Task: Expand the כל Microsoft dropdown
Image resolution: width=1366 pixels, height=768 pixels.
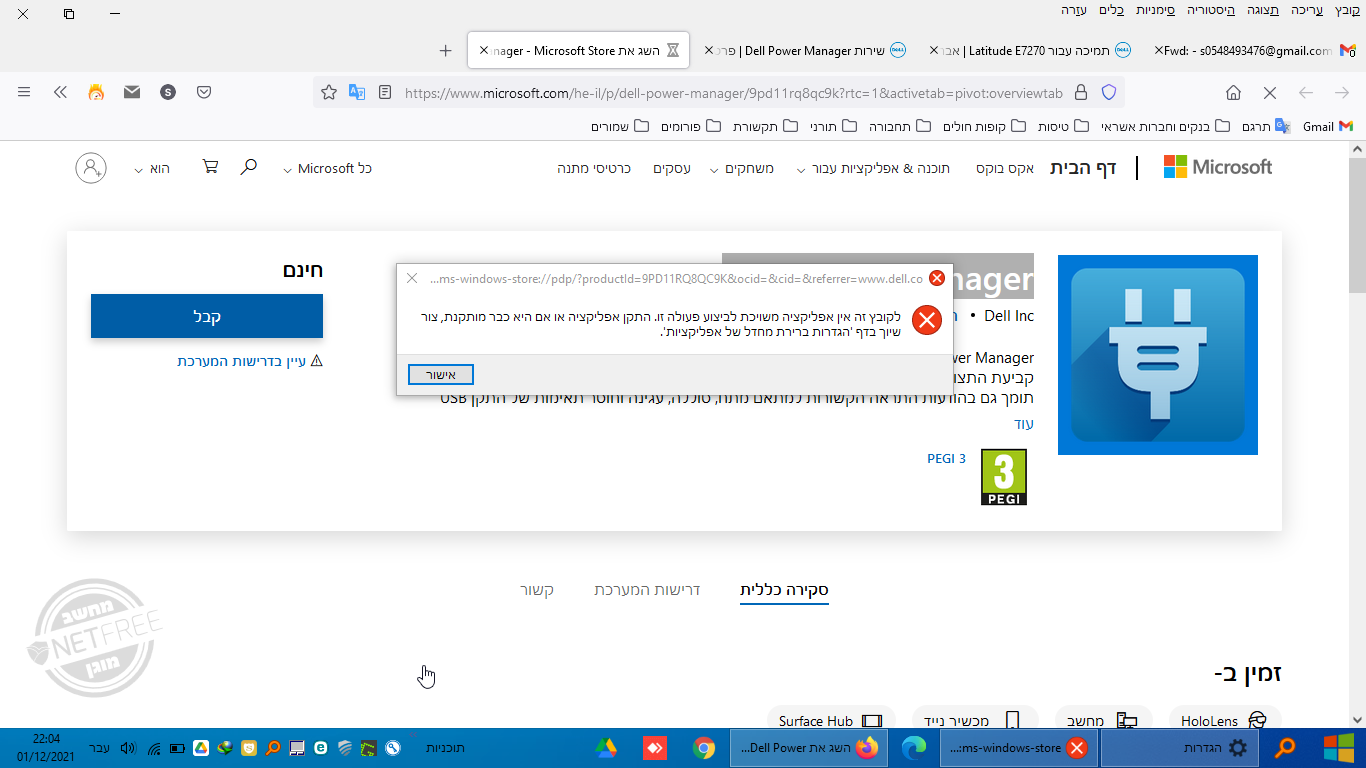Action: (x=327, y=169)
